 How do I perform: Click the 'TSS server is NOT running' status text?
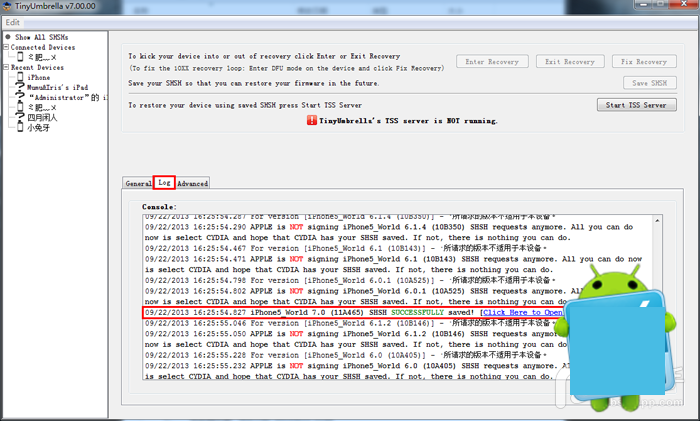(x=408, y=121)
